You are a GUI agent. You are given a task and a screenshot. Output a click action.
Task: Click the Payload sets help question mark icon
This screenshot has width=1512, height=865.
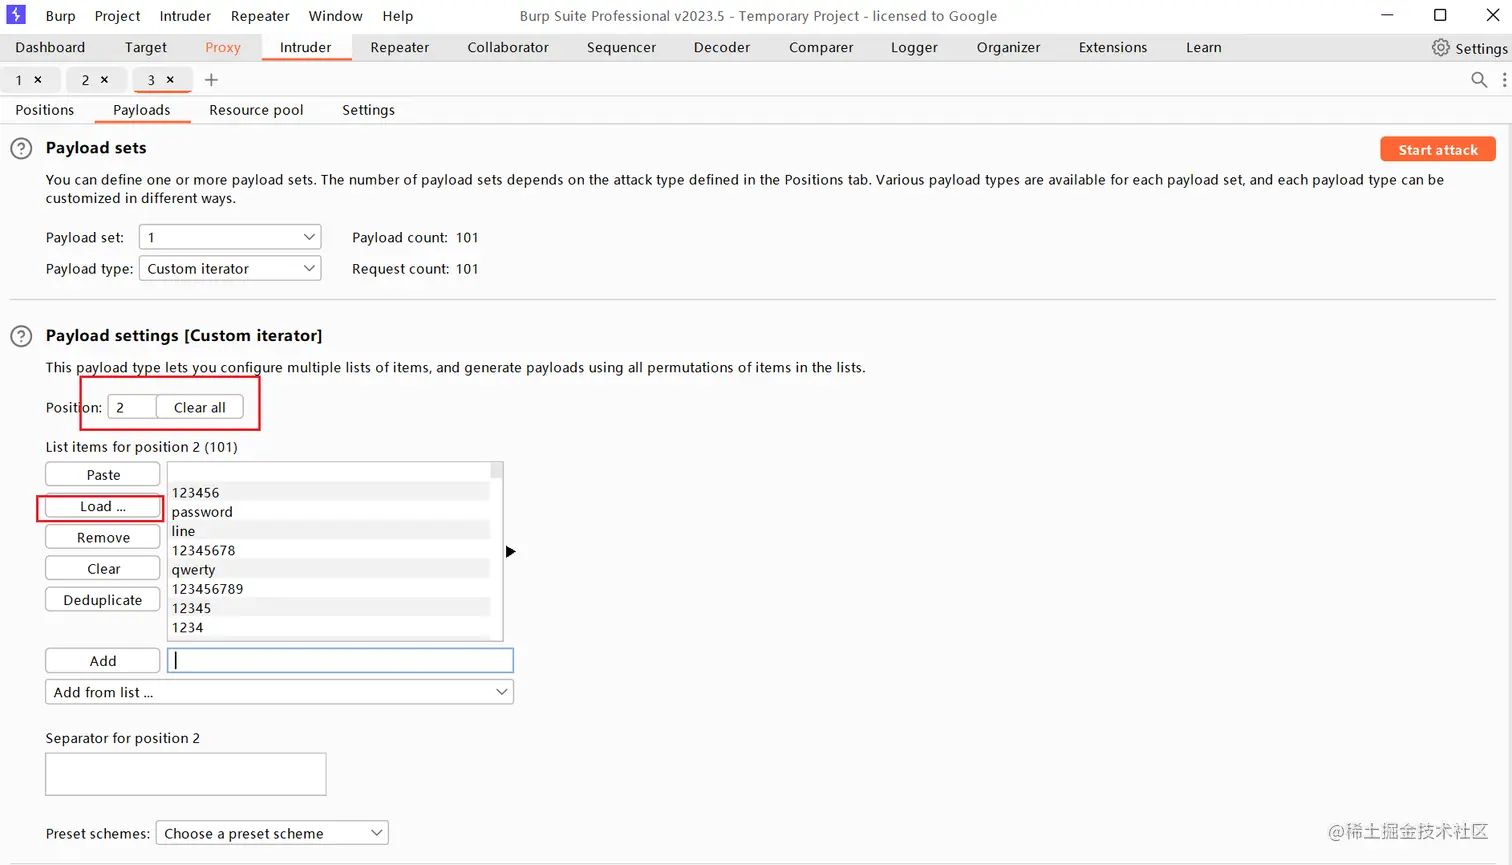21,148
